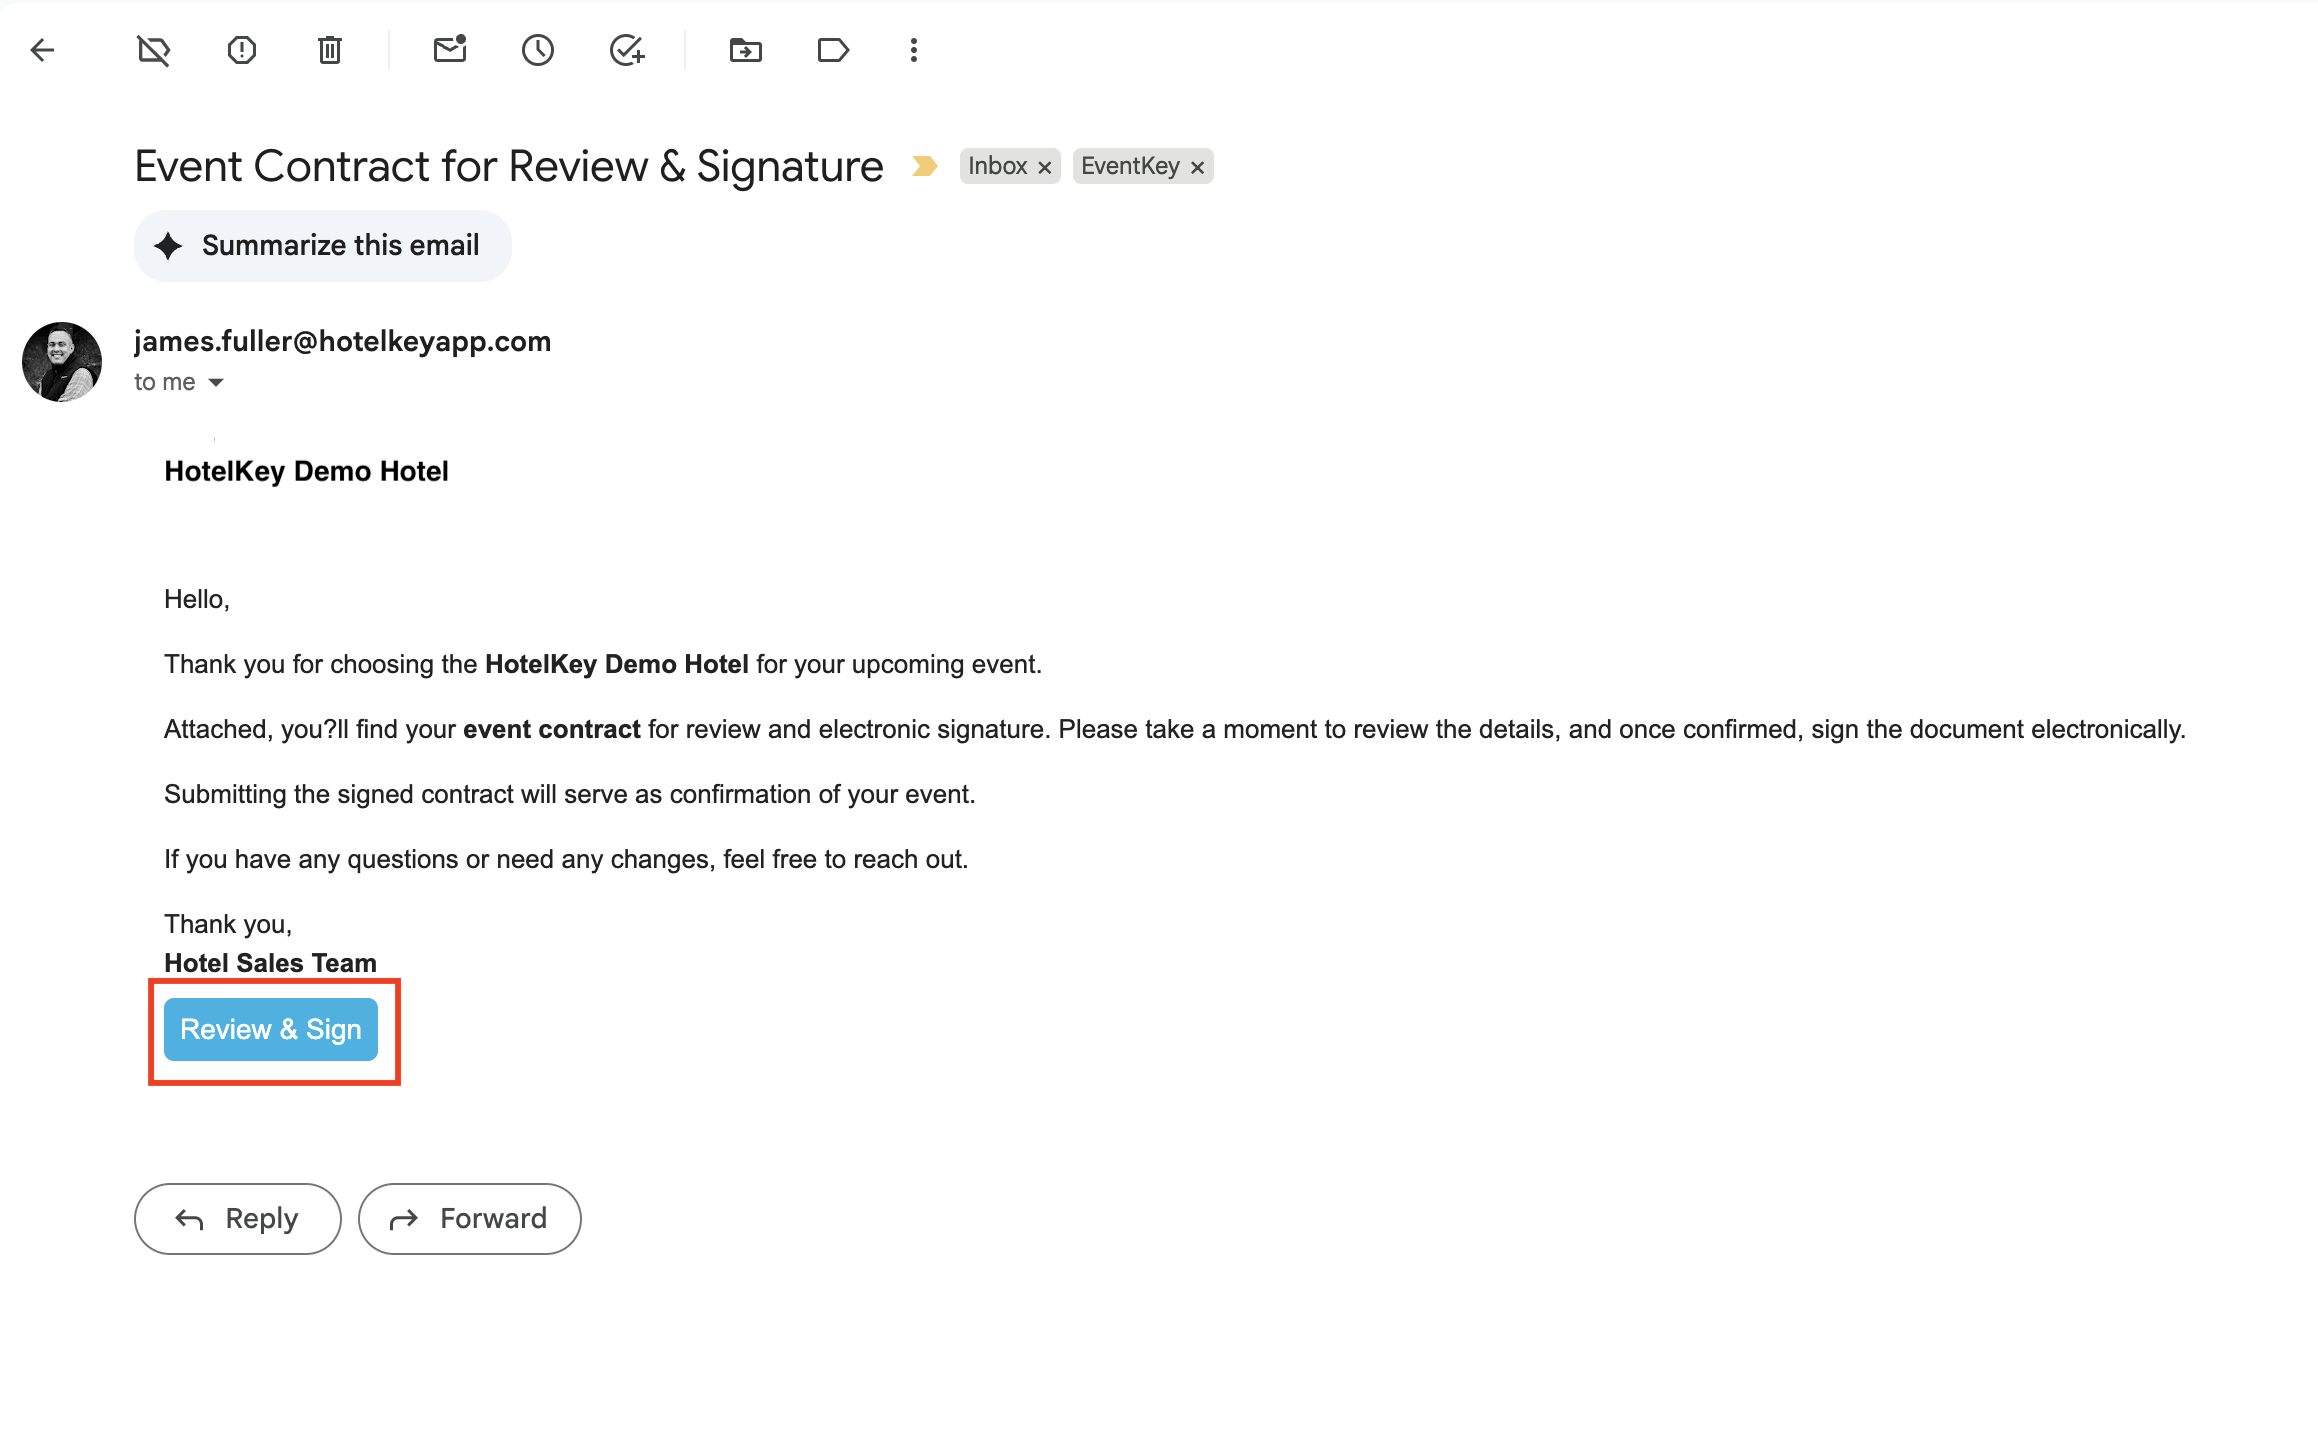Go back to the inbox list
Viewport: 2318px width, 1430px height.
(42, 50)
